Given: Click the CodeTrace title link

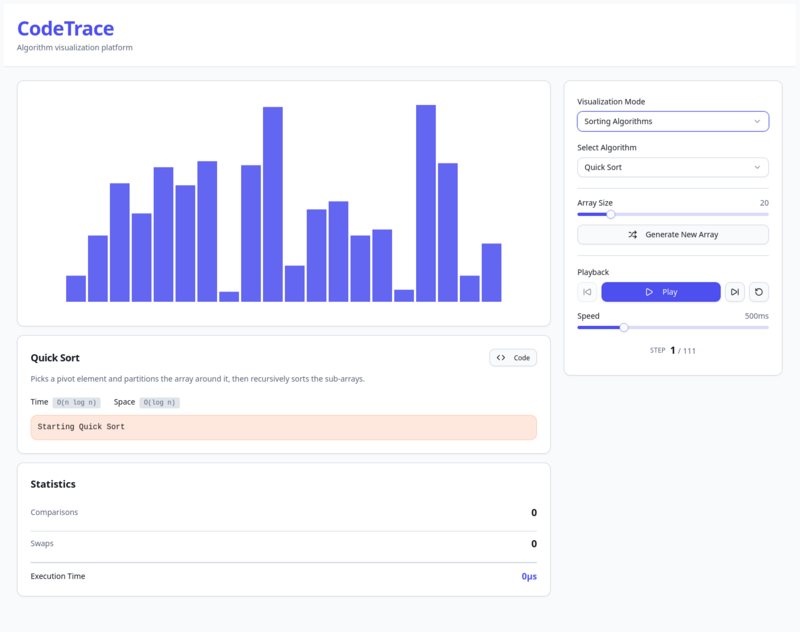Looking at the screenshot, I should tap(63, 29).
